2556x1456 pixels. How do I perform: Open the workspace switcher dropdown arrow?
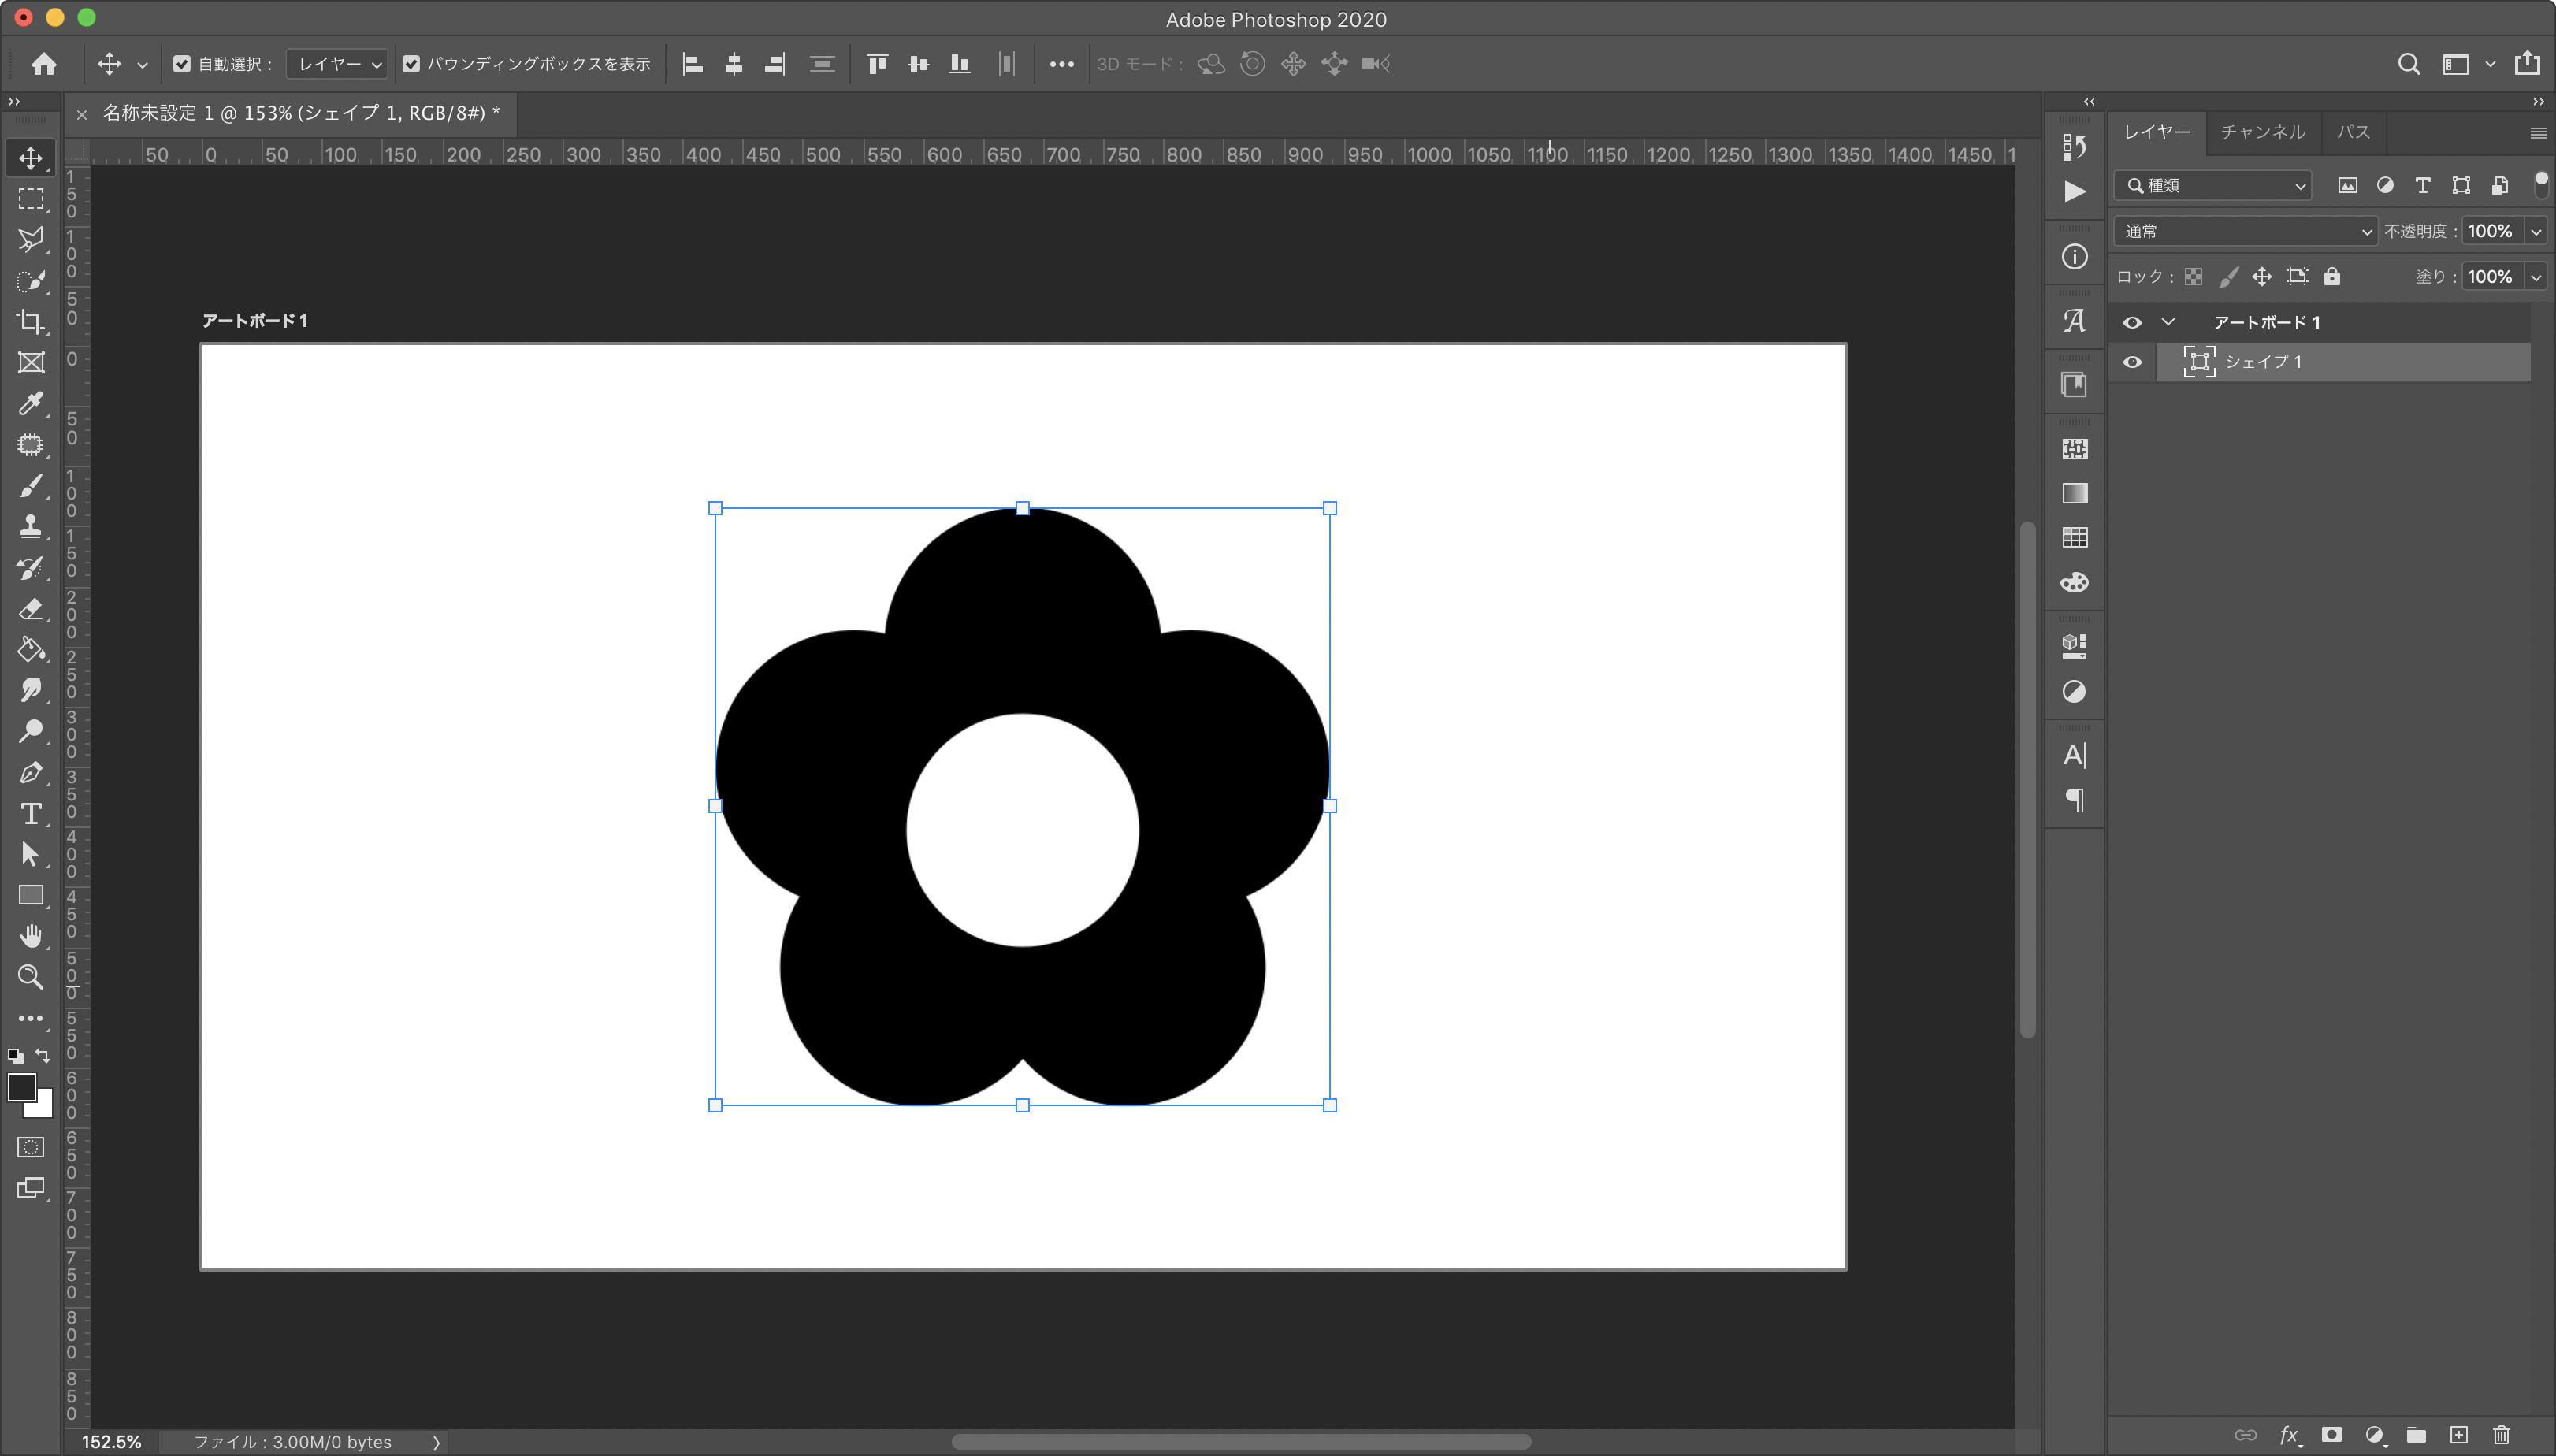click(2490, 64)
